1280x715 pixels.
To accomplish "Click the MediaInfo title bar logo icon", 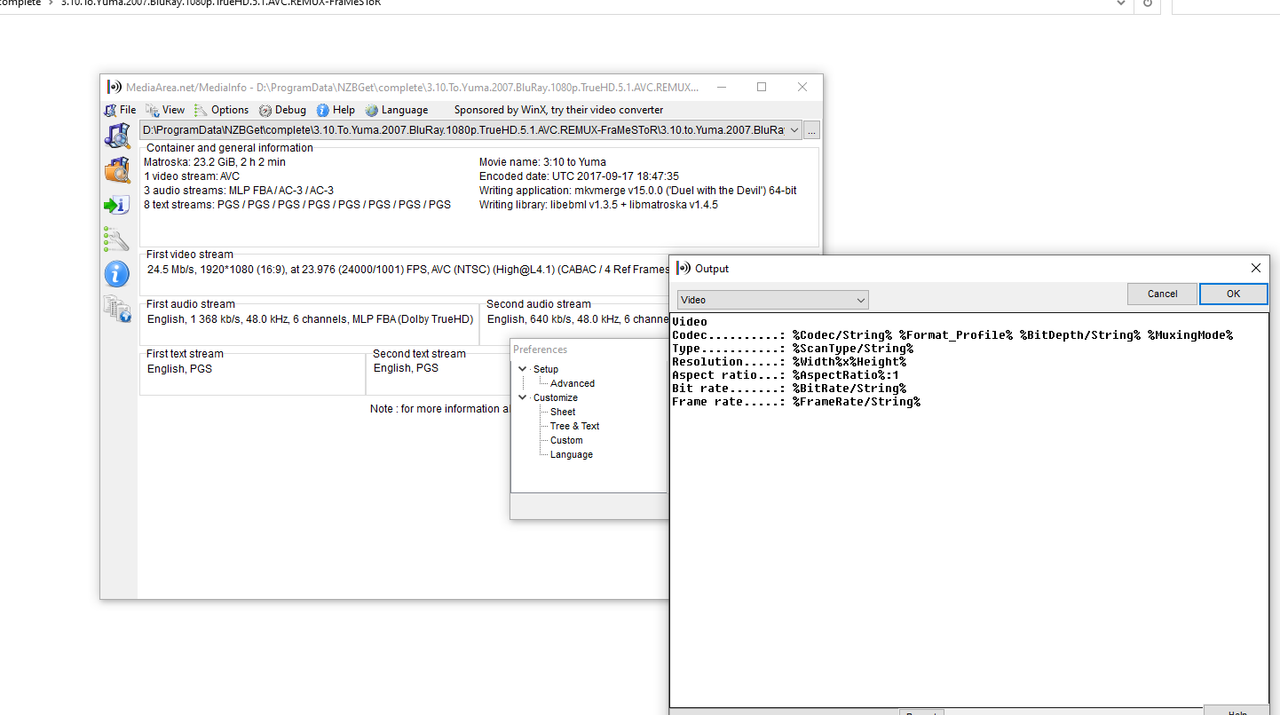I will click(x=114, y=87).
